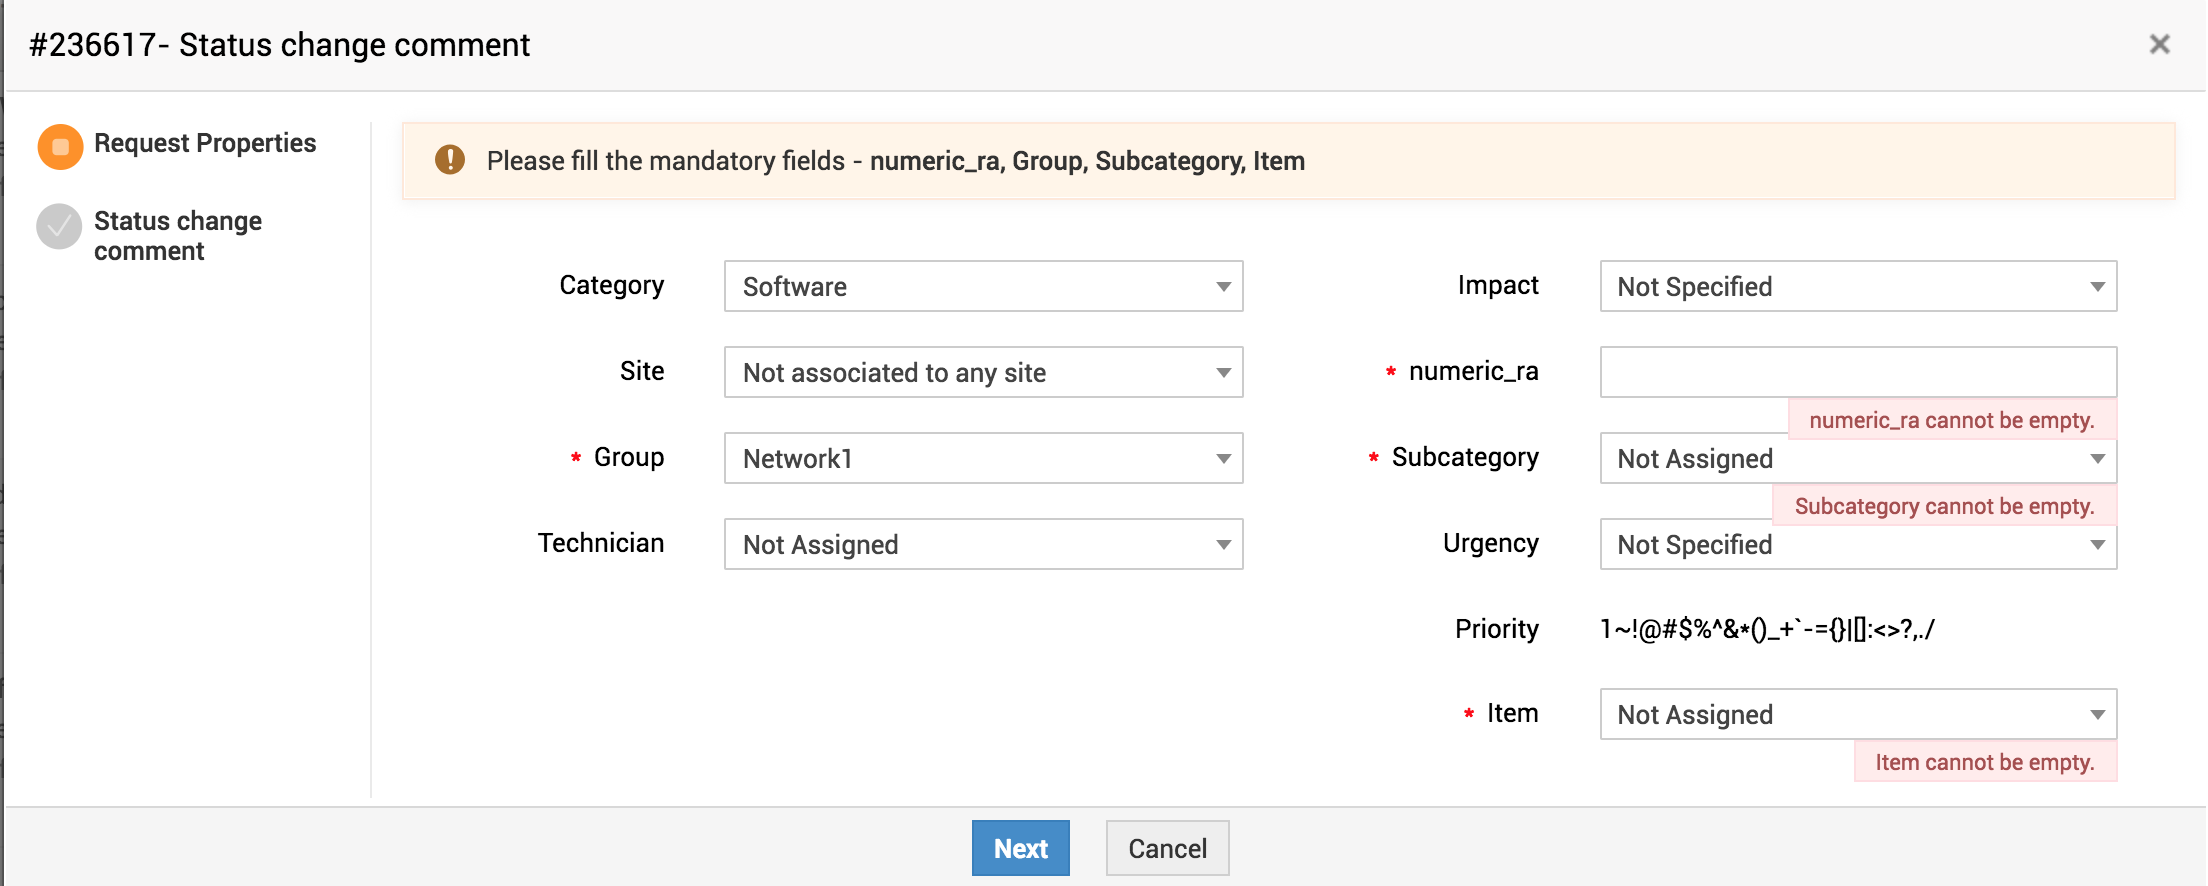Switch to the Status change comment step
2208x886 pixels.
coord(178,236)
